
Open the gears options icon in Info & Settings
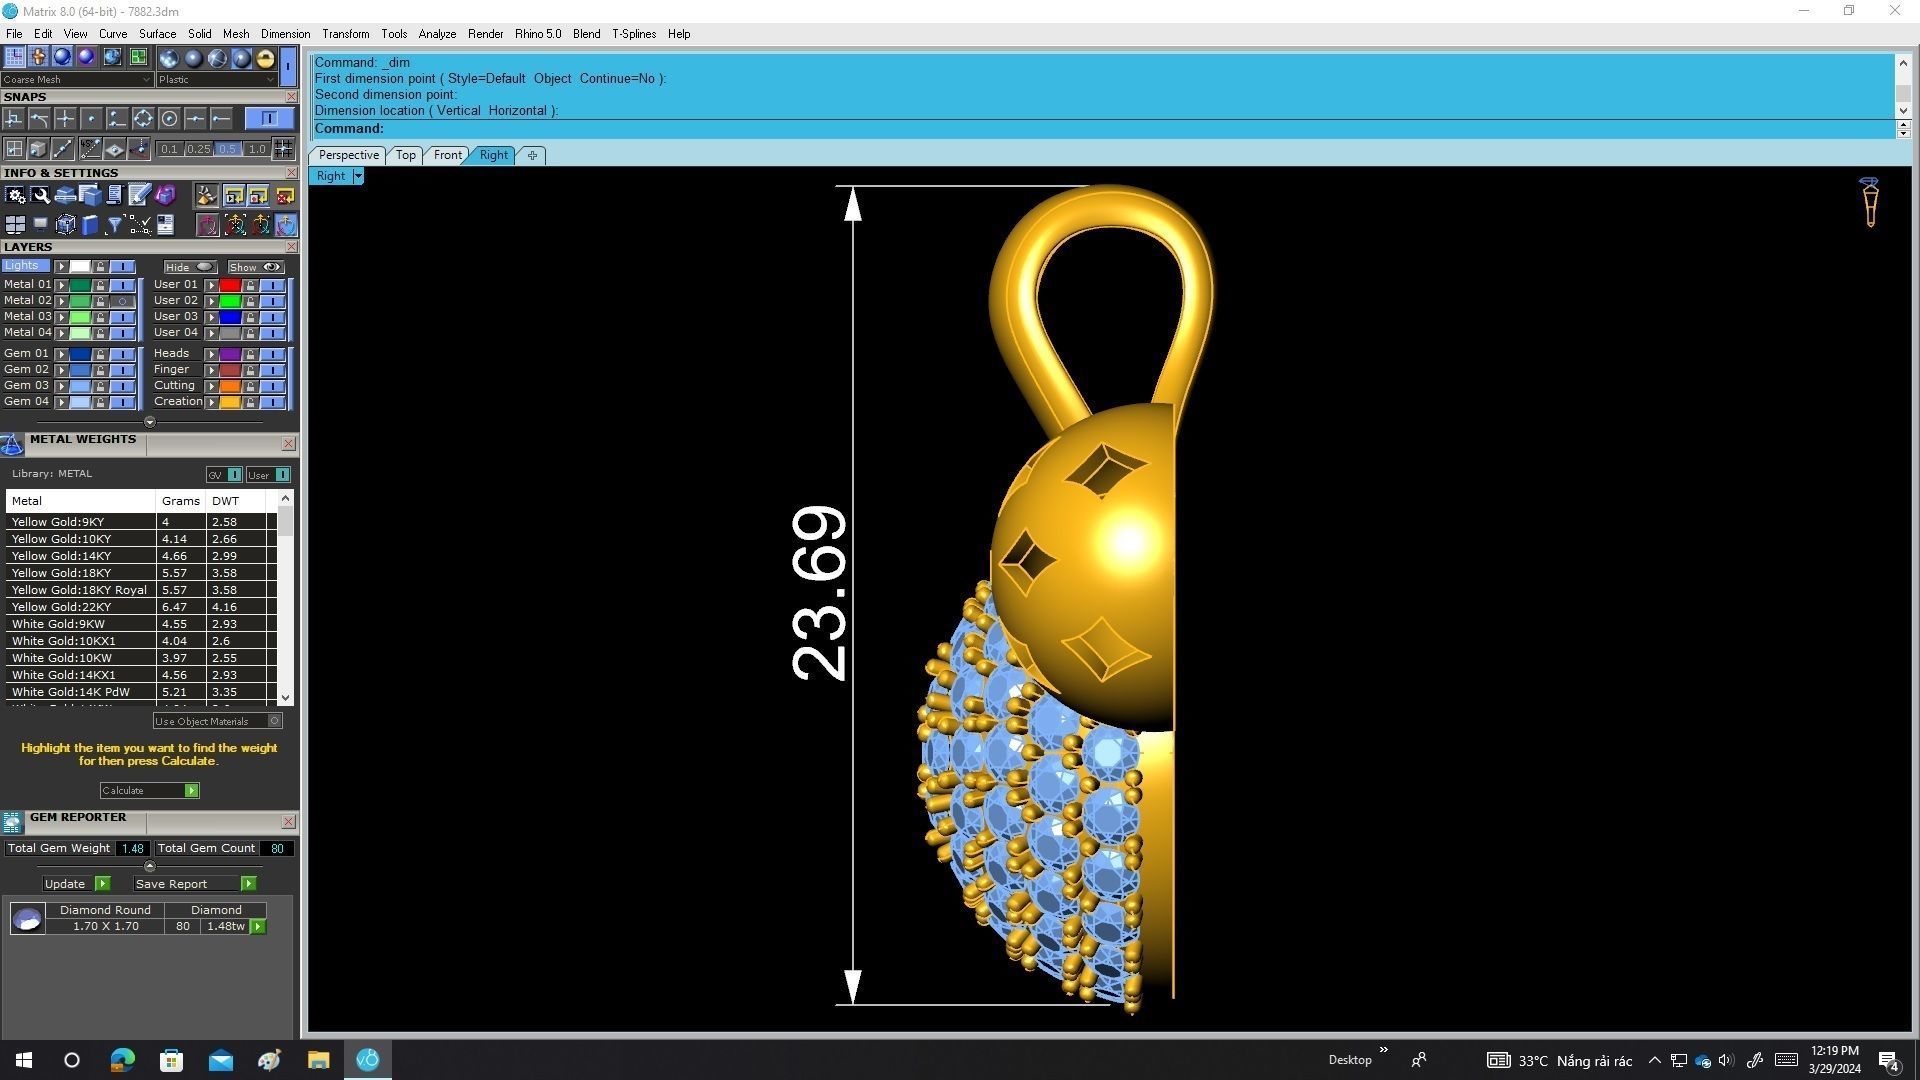[15, 194]
